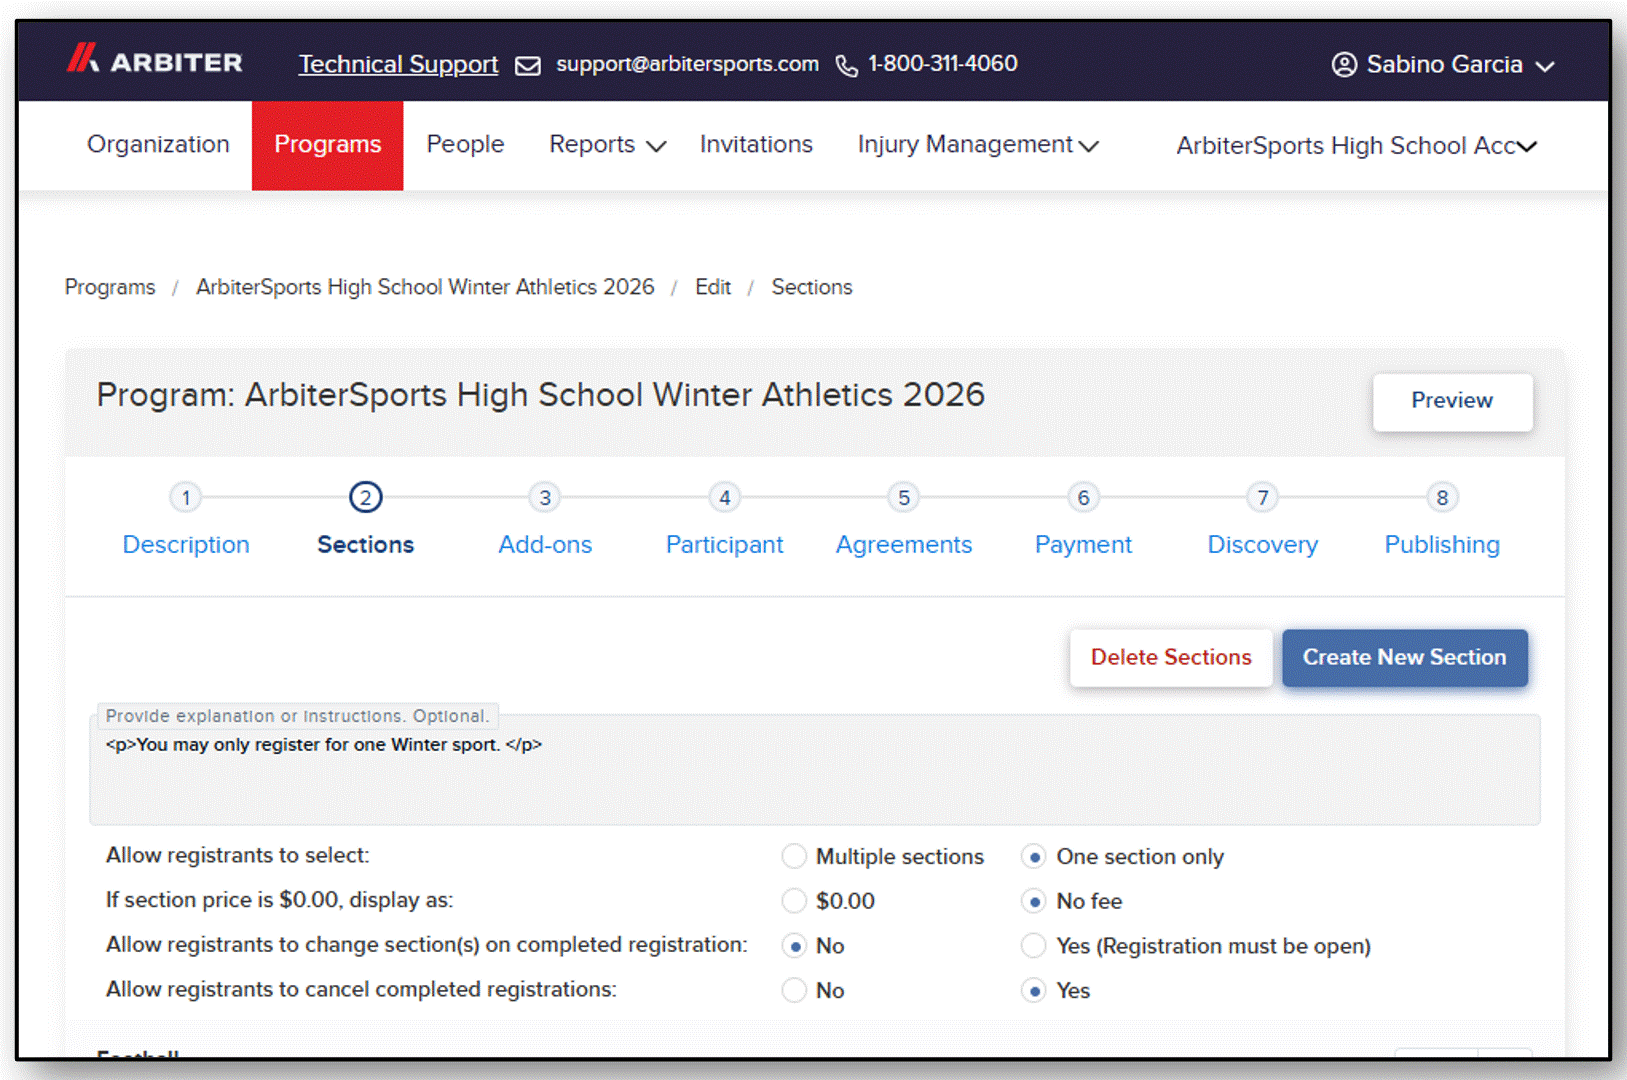
Task: Click the Edit breadcrumb link
Action: coord(713,288)
